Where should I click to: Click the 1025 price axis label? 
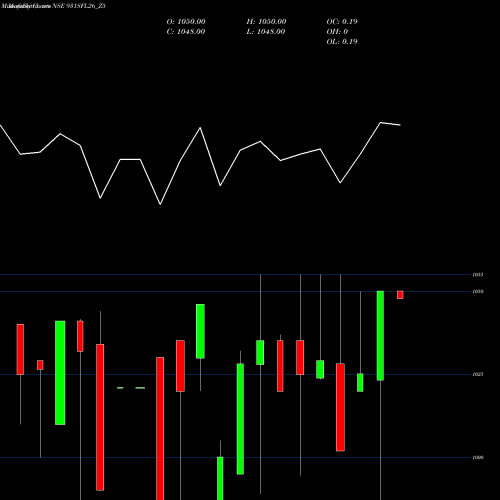click(478, 374)
